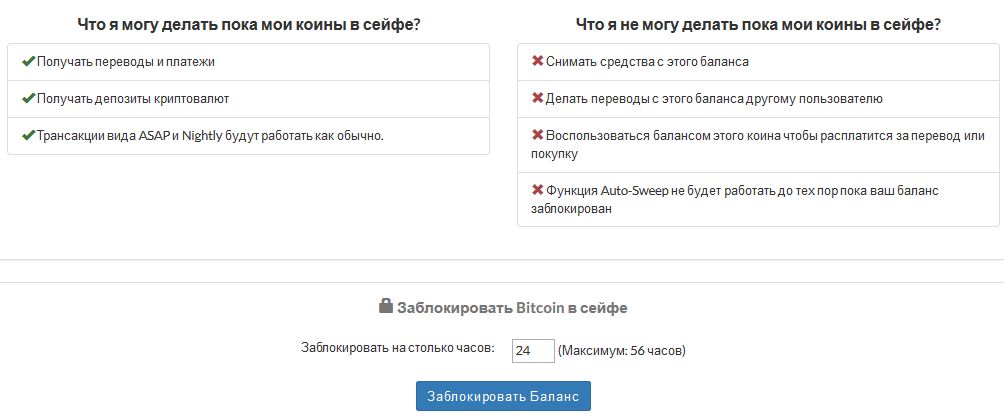Click the padlock icon near Заблокировать Bitcoin
Image resolution: width=1004 pixels, height=416 pixels.
coord(385,305)
